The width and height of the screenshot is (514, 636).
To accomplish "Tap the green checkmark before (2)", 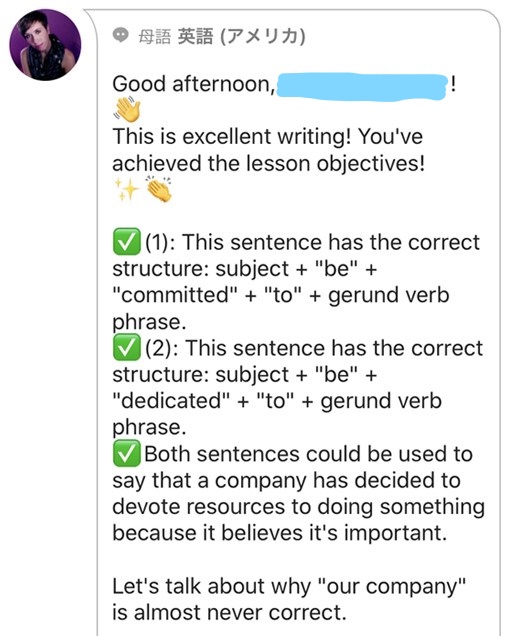I will (127, 348).
